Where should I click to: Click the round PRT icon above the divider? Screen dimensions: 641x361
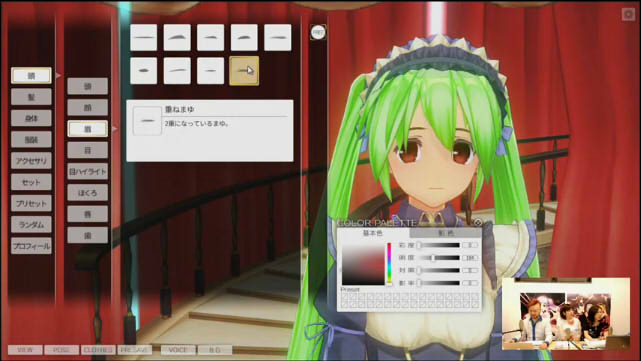coord(318,32)
